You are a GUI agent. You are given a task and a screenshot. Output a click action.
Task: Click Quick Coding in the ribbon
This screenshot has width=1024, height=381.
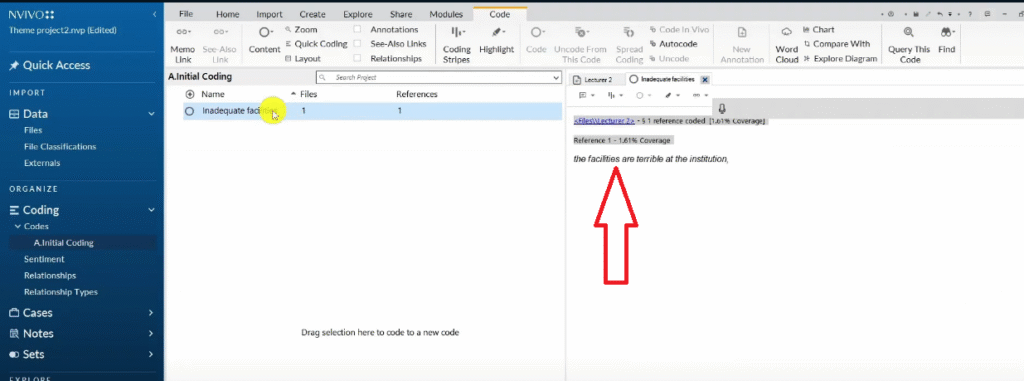tap(316, 44)
